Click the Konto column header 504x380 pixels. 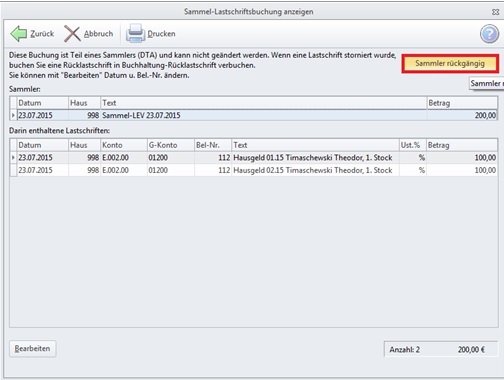tap(124, 145)
